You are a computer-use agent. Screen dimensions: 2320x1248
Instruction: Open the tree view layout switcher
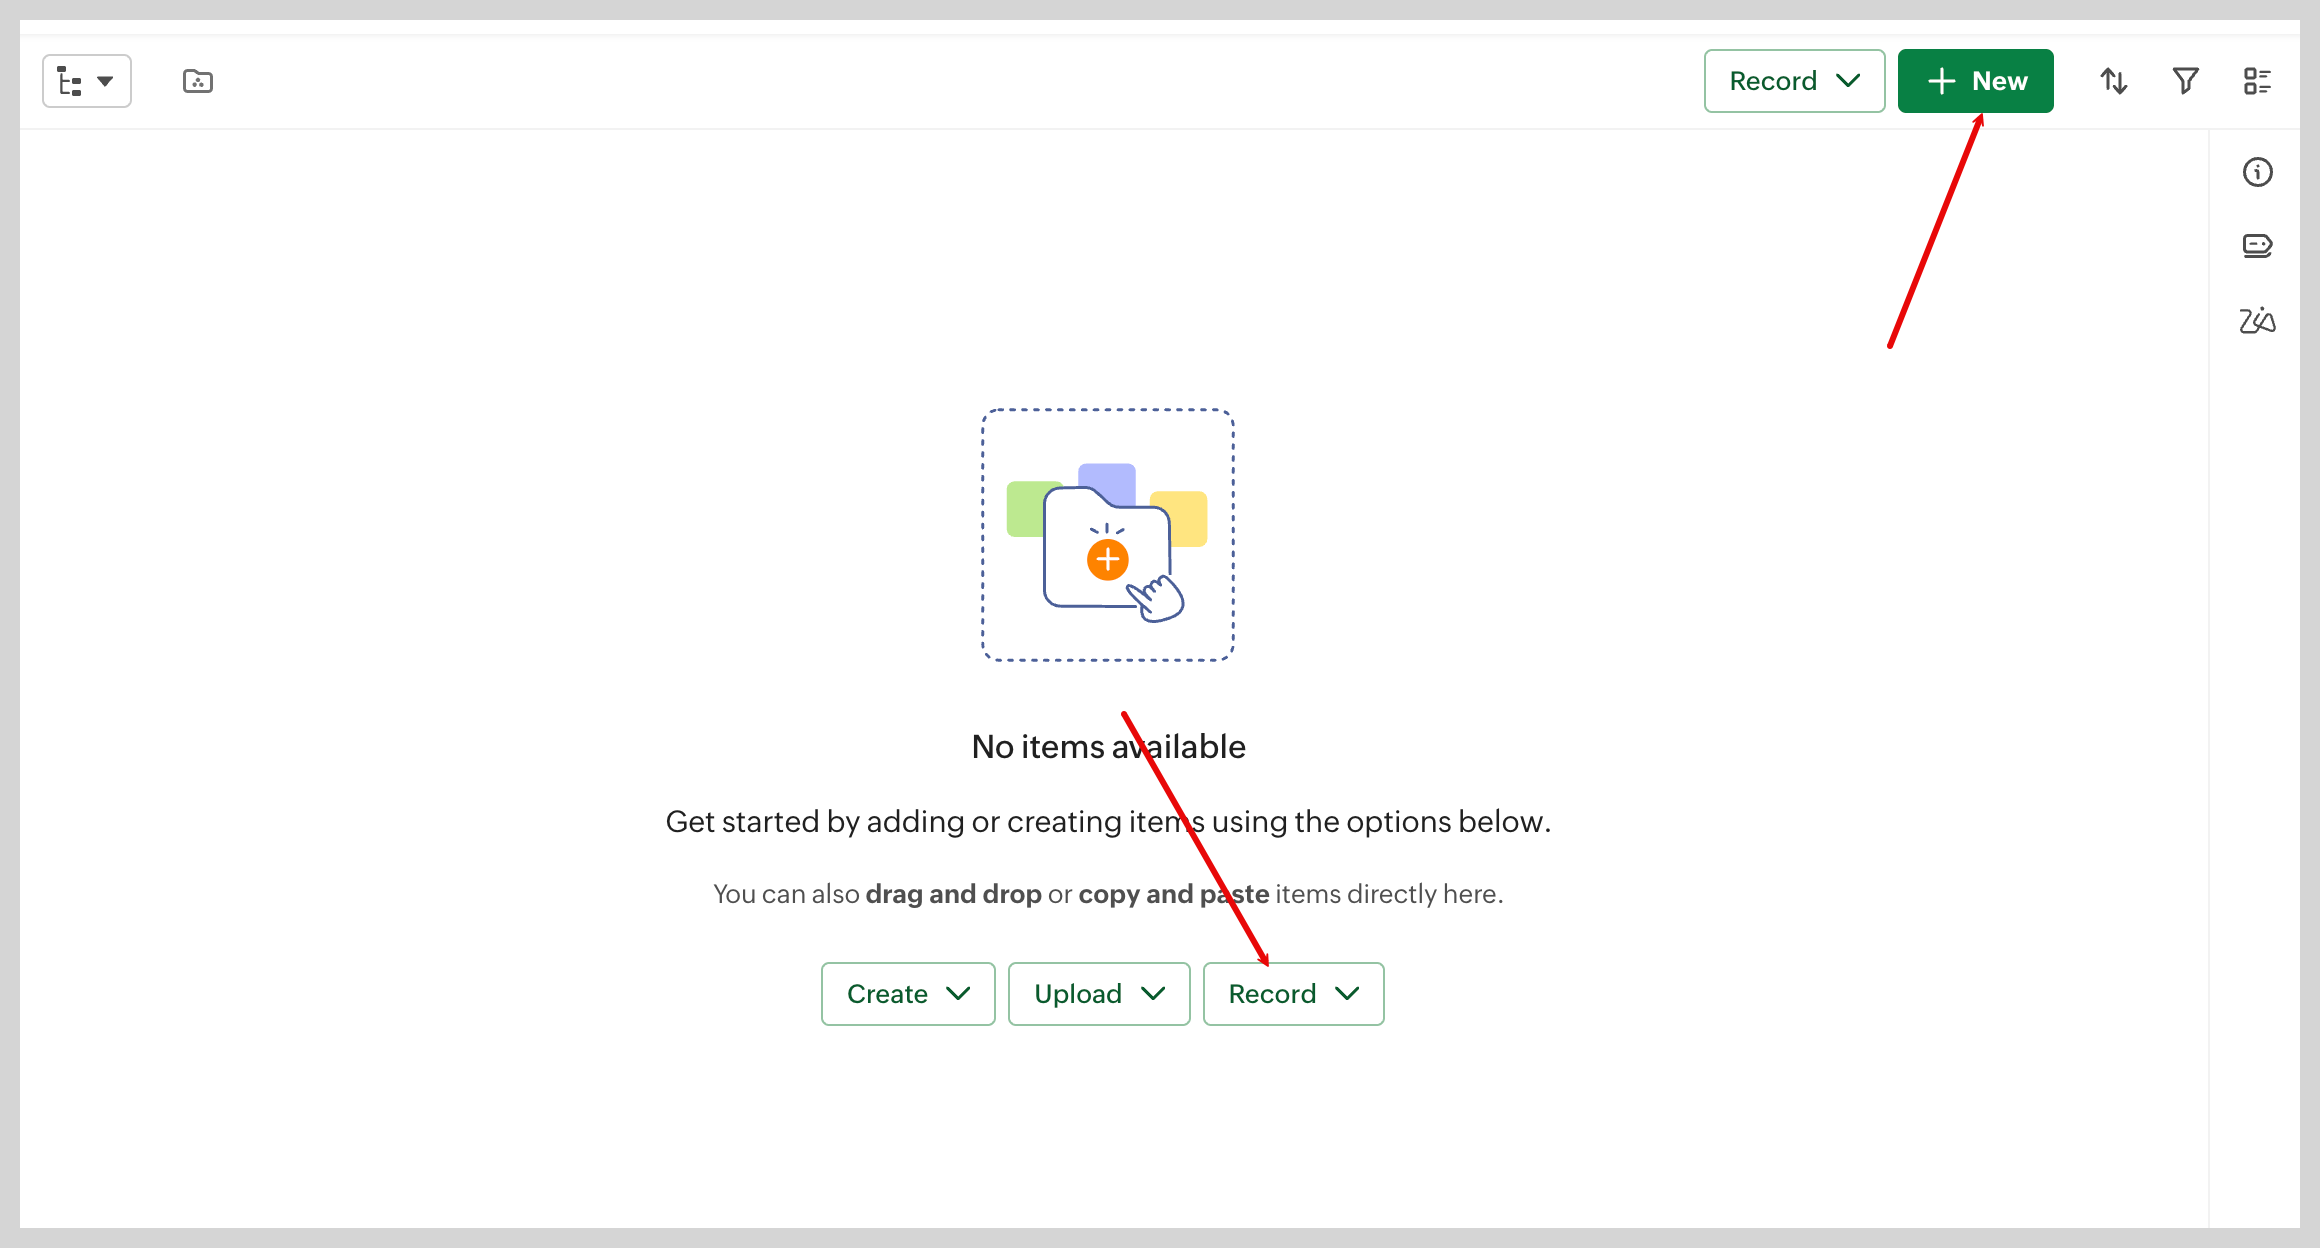pos(87,81)
